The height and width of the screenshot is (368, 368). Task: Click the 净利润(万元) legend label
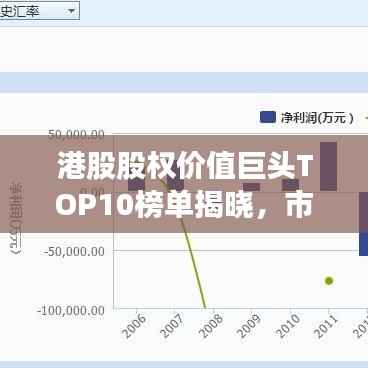[317, 118]
